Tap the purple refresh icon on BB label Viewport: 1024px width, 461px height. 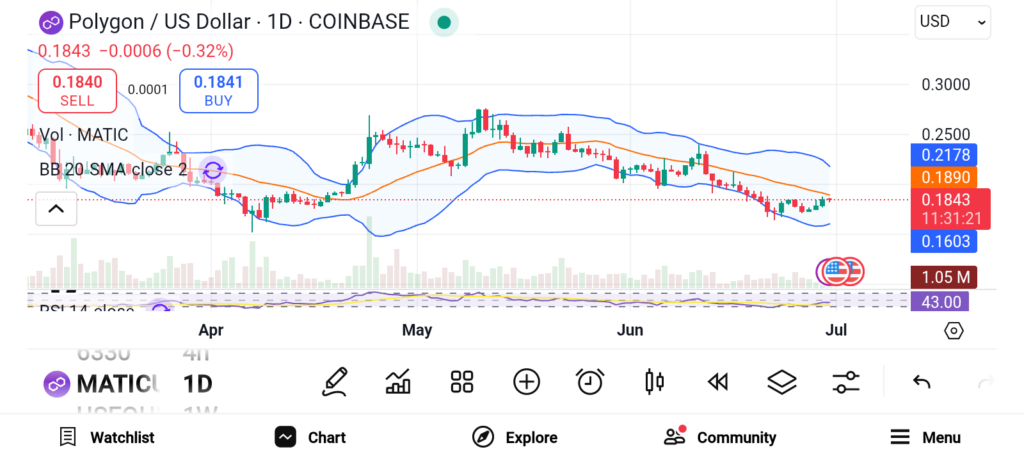click(213, 172)
